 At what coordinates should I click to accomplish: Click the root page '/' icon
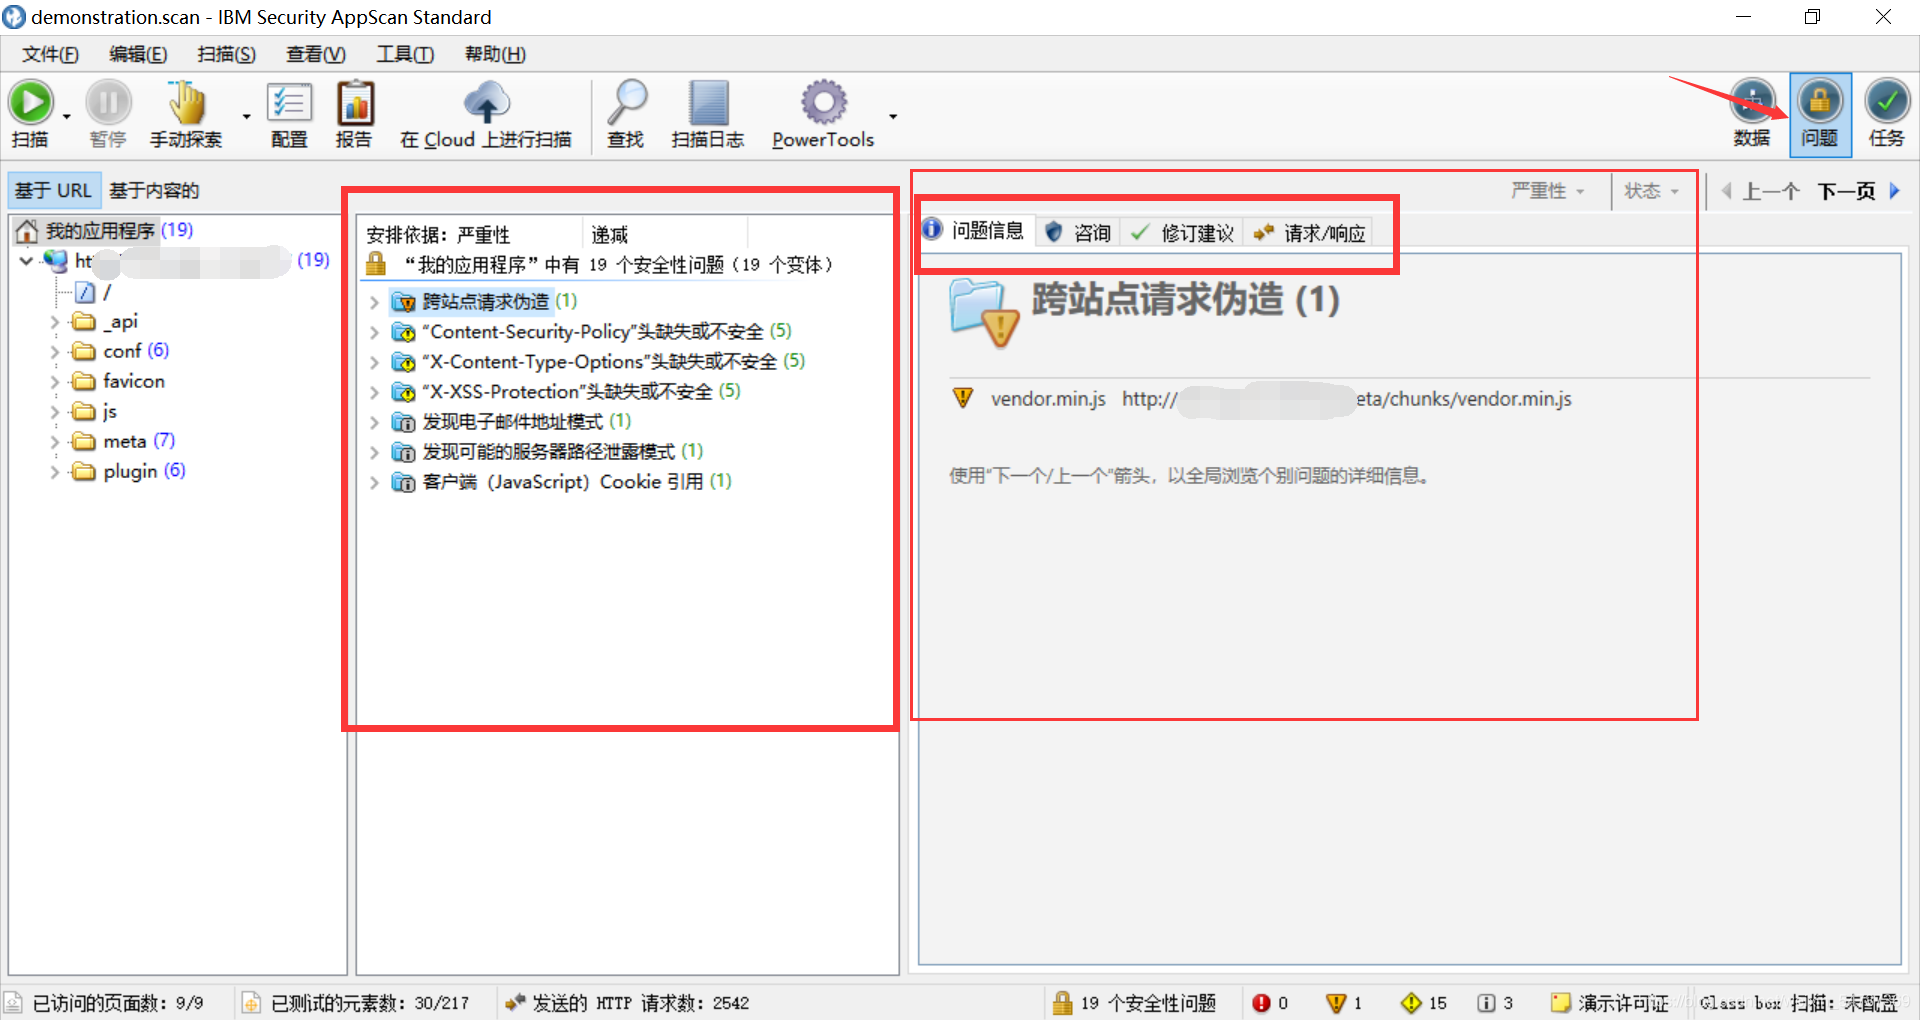click(x=85, y=292)
